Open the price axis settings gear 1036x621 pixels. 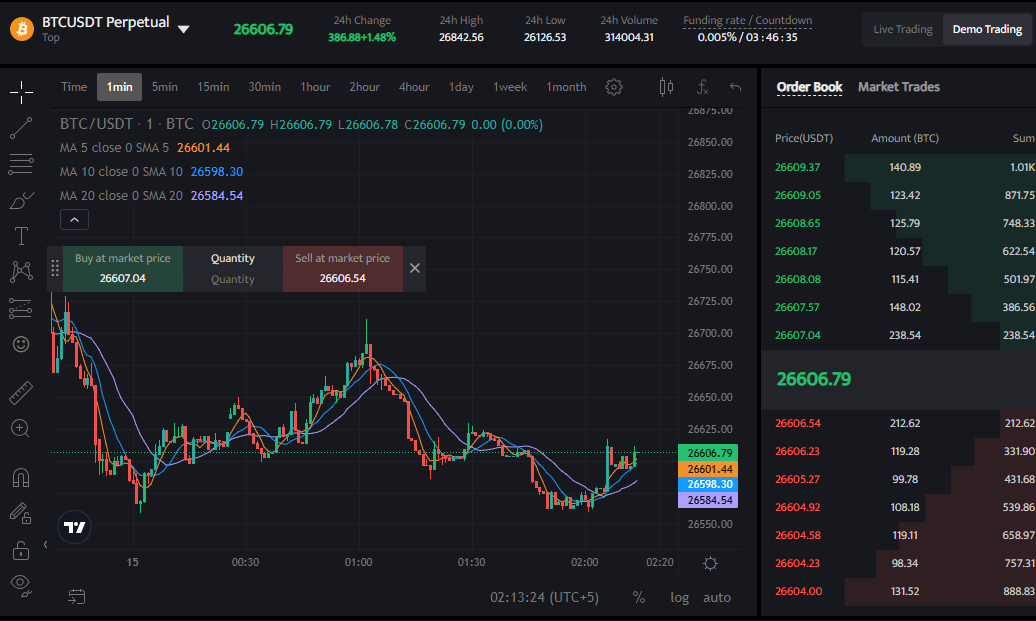click(710, 564)
